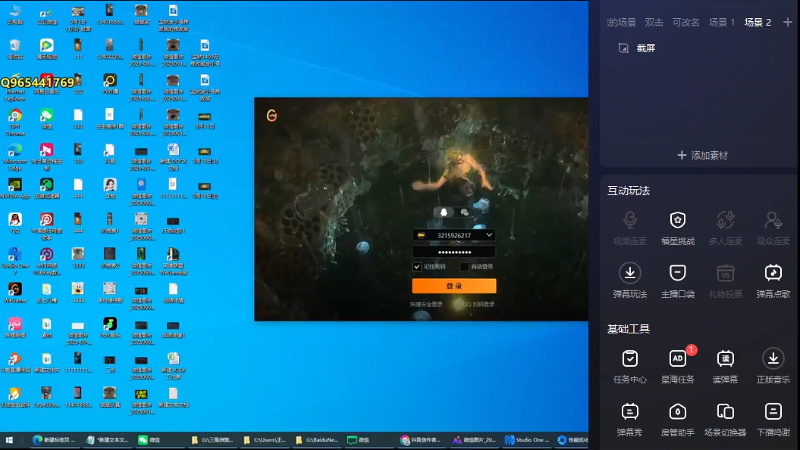Select the 游场景 scene tab
The width and height of the screenshot is (800, 450).
click(x=621, y=22)
